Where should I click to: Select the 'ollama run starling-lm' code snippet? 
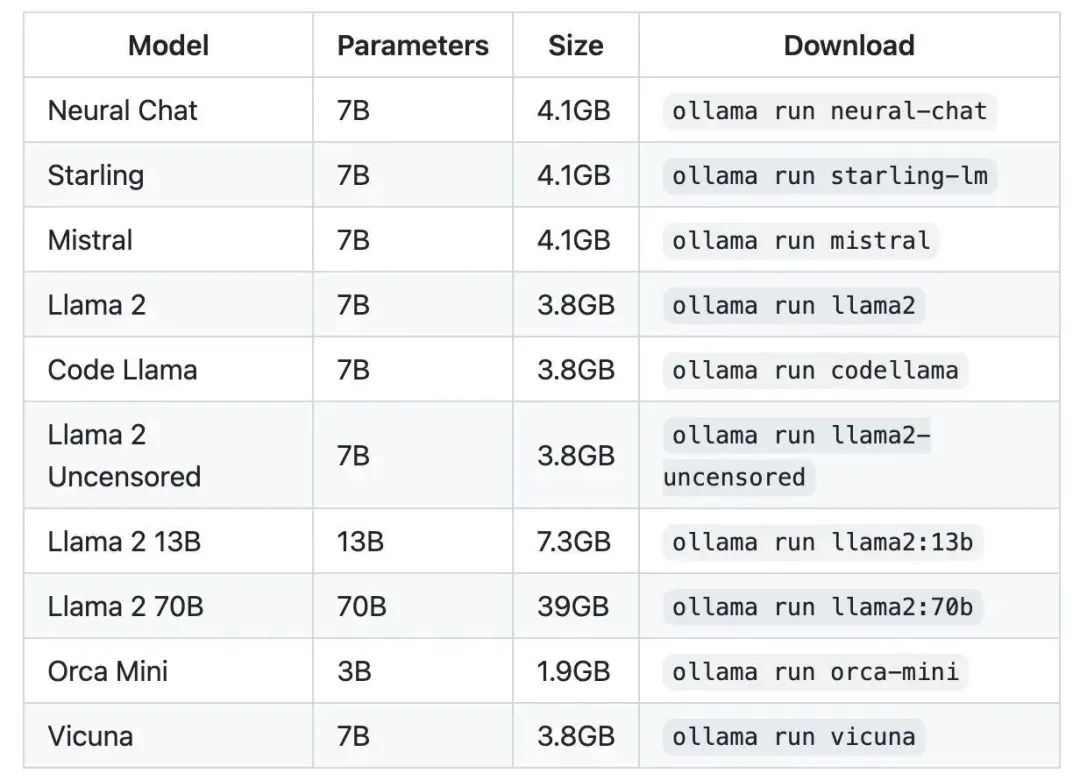tap(829, 176)
